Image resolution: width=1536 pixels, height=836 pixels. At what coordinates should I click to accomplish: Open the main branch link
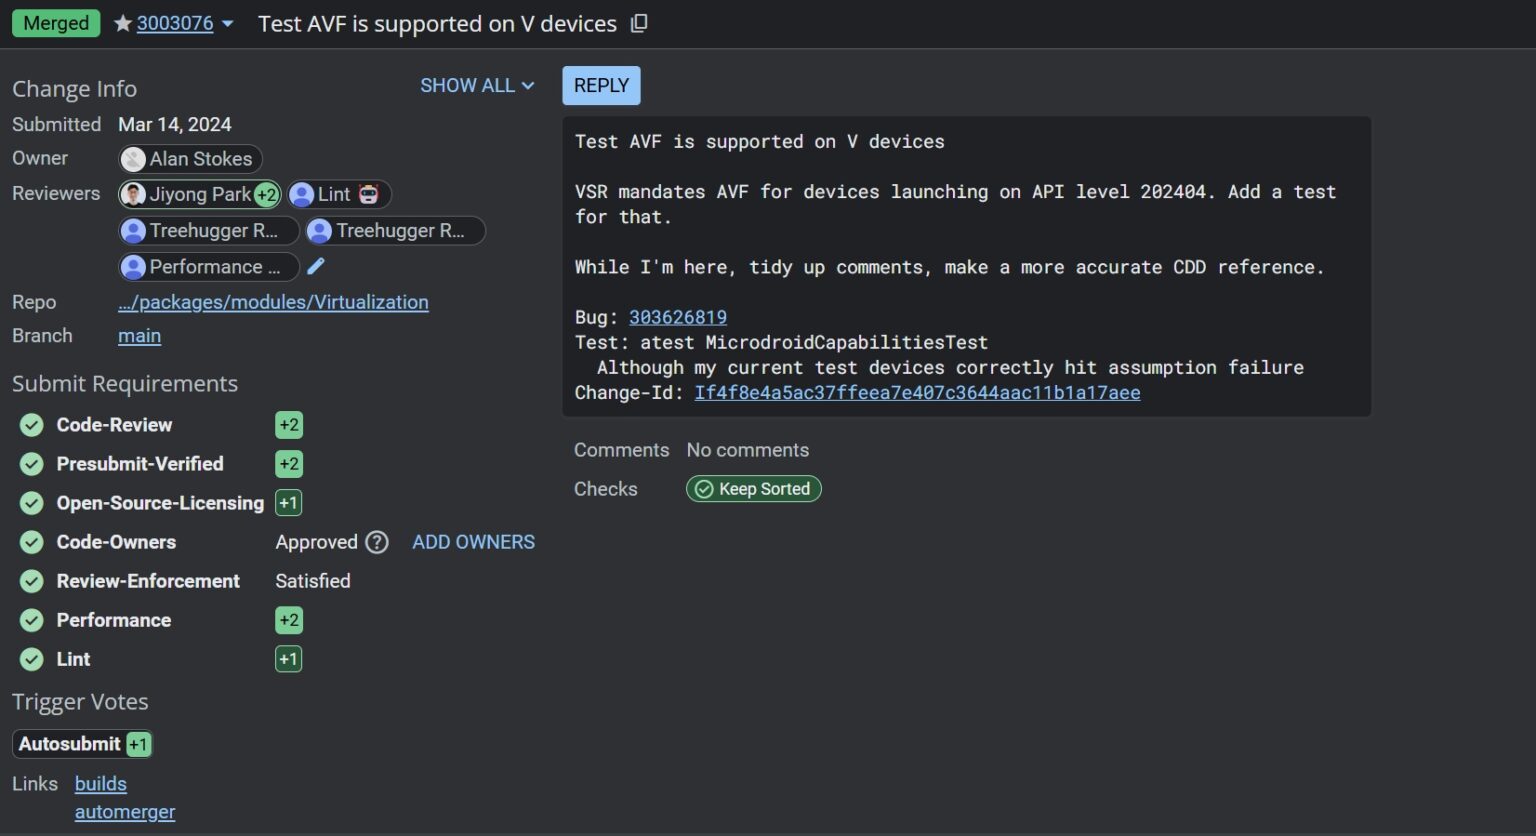tap(139, 335)
